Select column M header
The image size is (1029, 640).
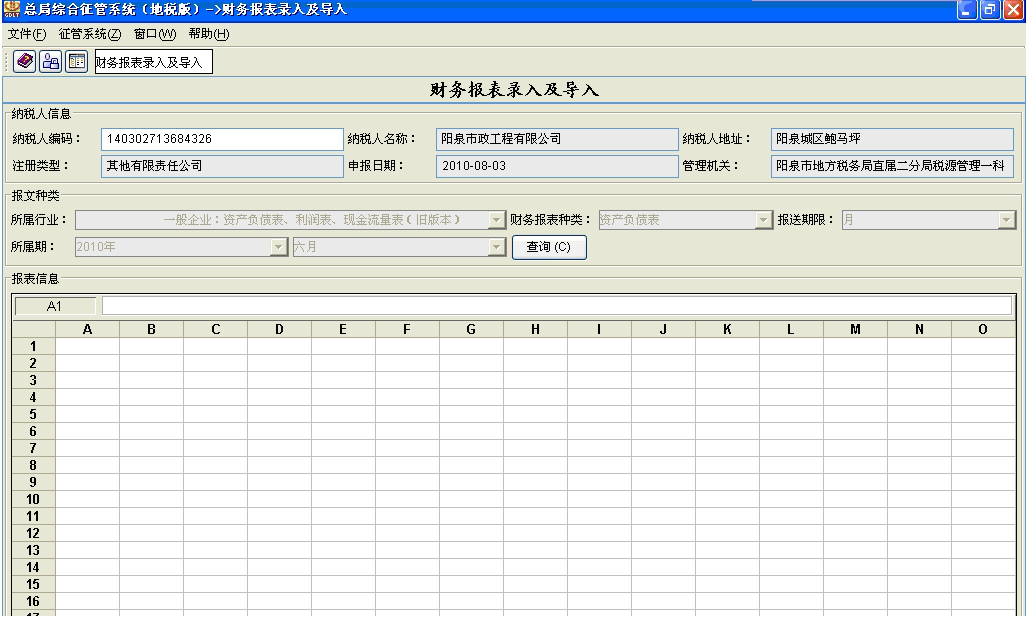pyautogui.click(x=855, y=329)
